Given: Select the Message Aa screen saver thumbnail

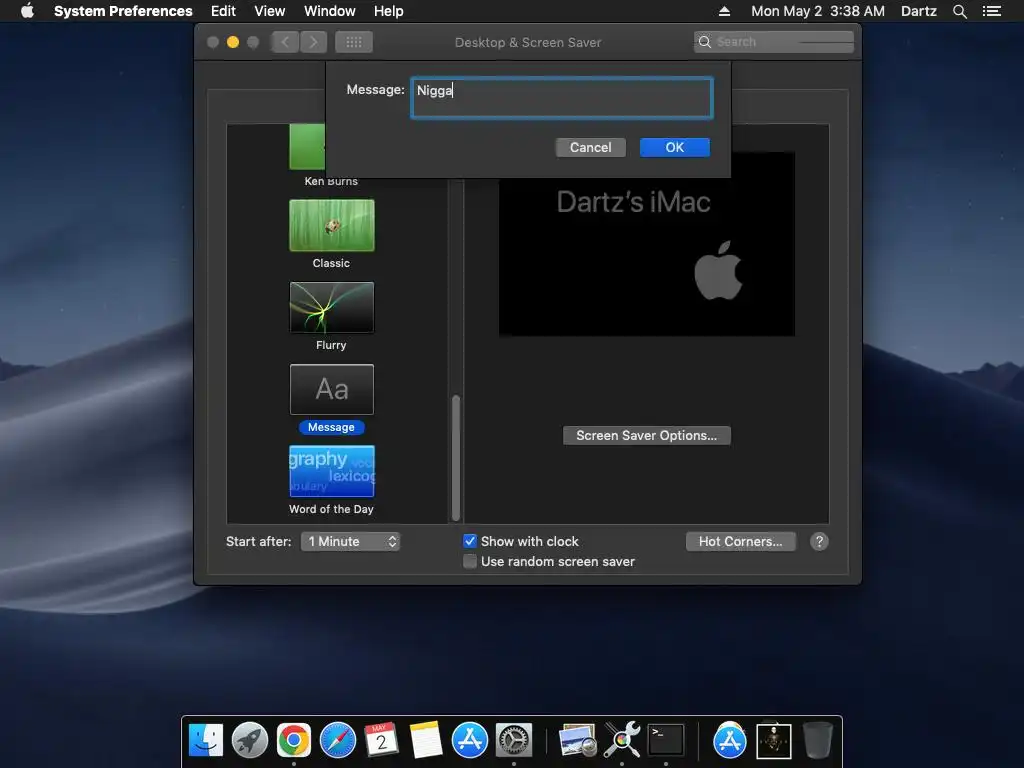Looking at the screenshot, I should point(332,389).
